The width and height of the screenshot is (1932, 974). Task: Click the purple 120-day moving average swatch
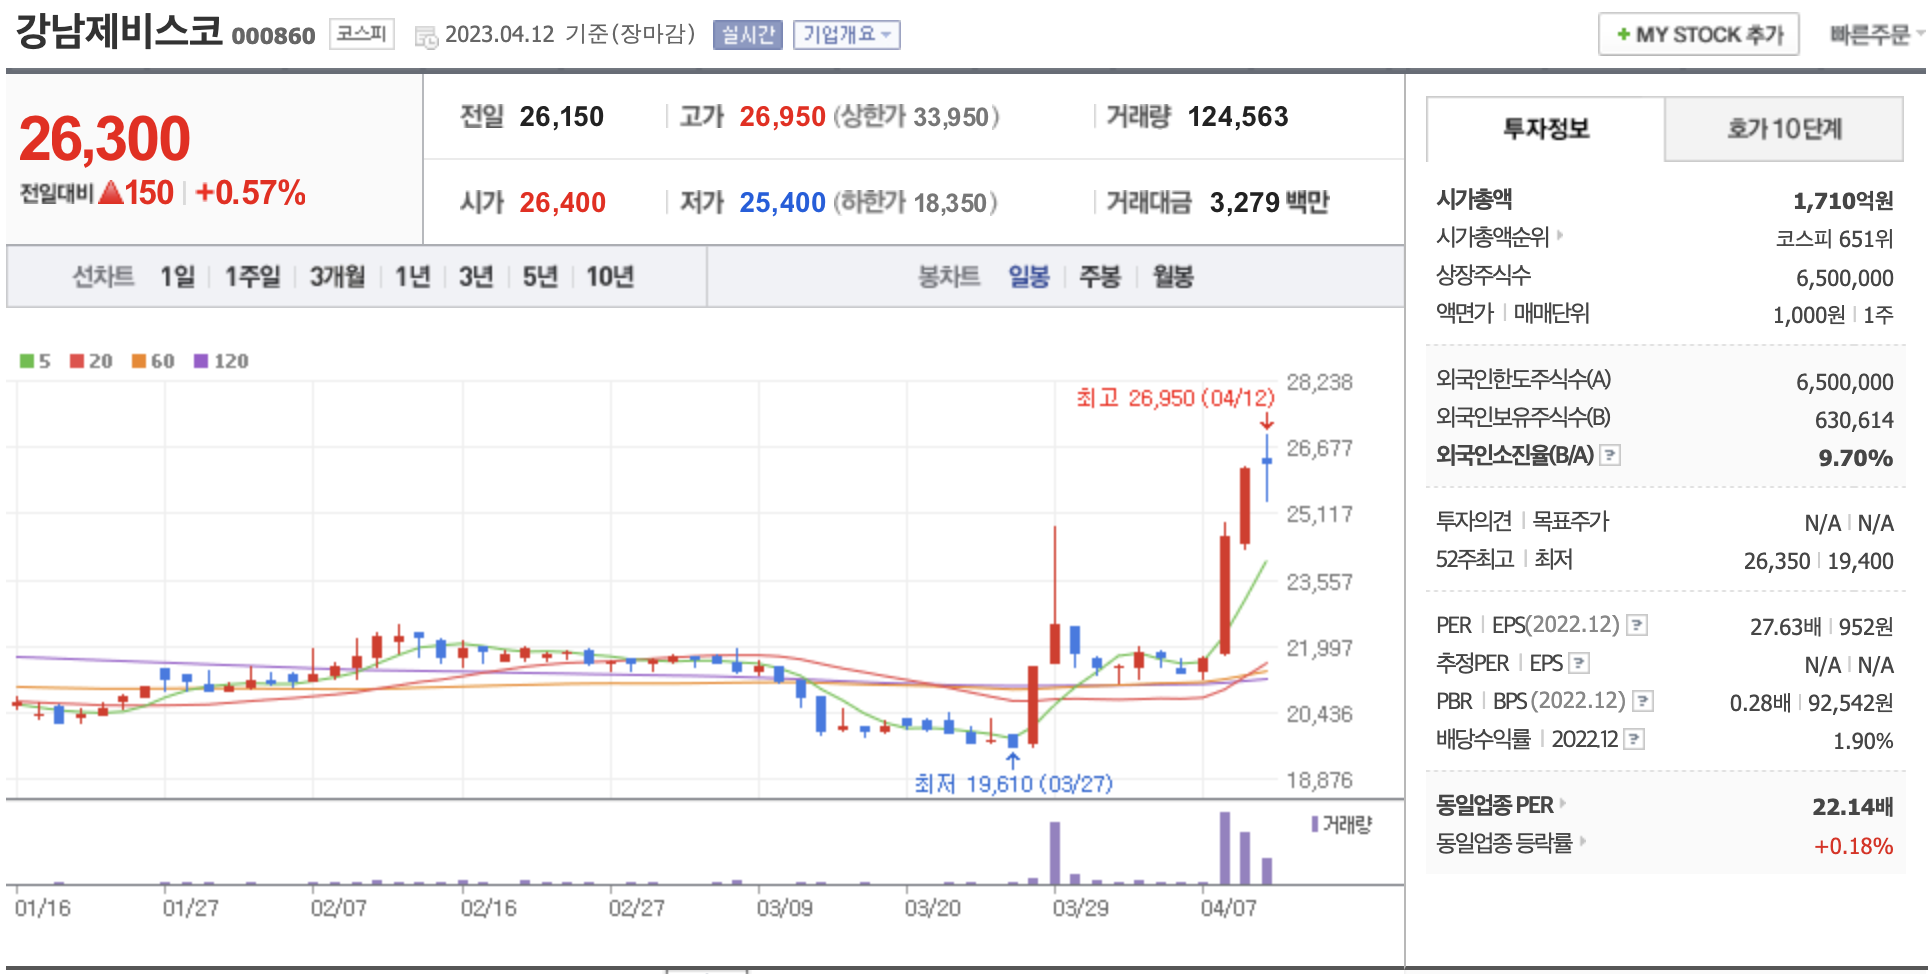coord(201,361)
